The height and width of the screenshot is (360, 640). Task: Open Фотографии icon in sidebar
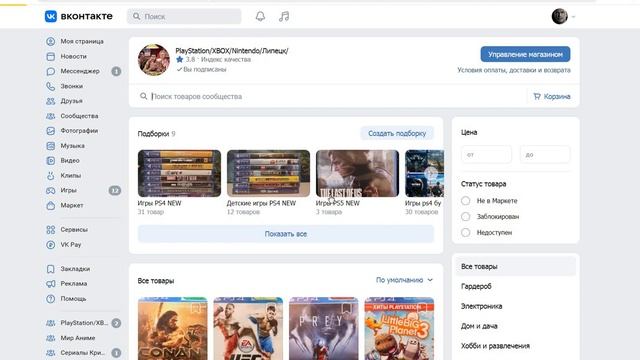click(51, 131)
